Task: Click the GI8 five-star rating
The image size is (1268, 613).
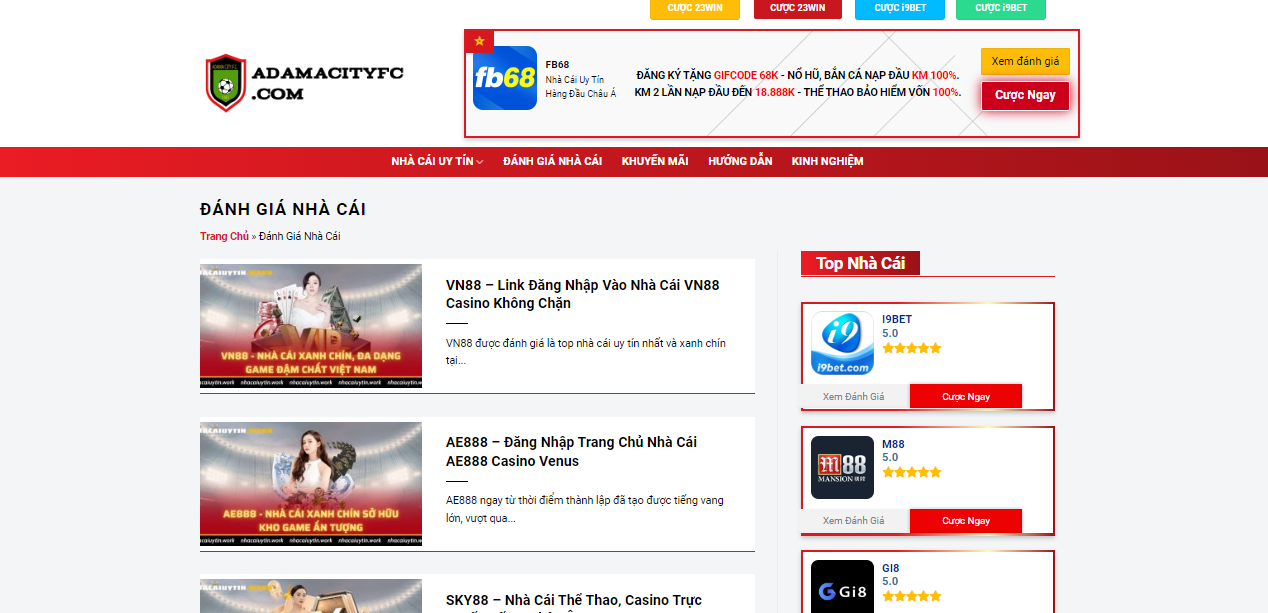Action: coord(912,596)
